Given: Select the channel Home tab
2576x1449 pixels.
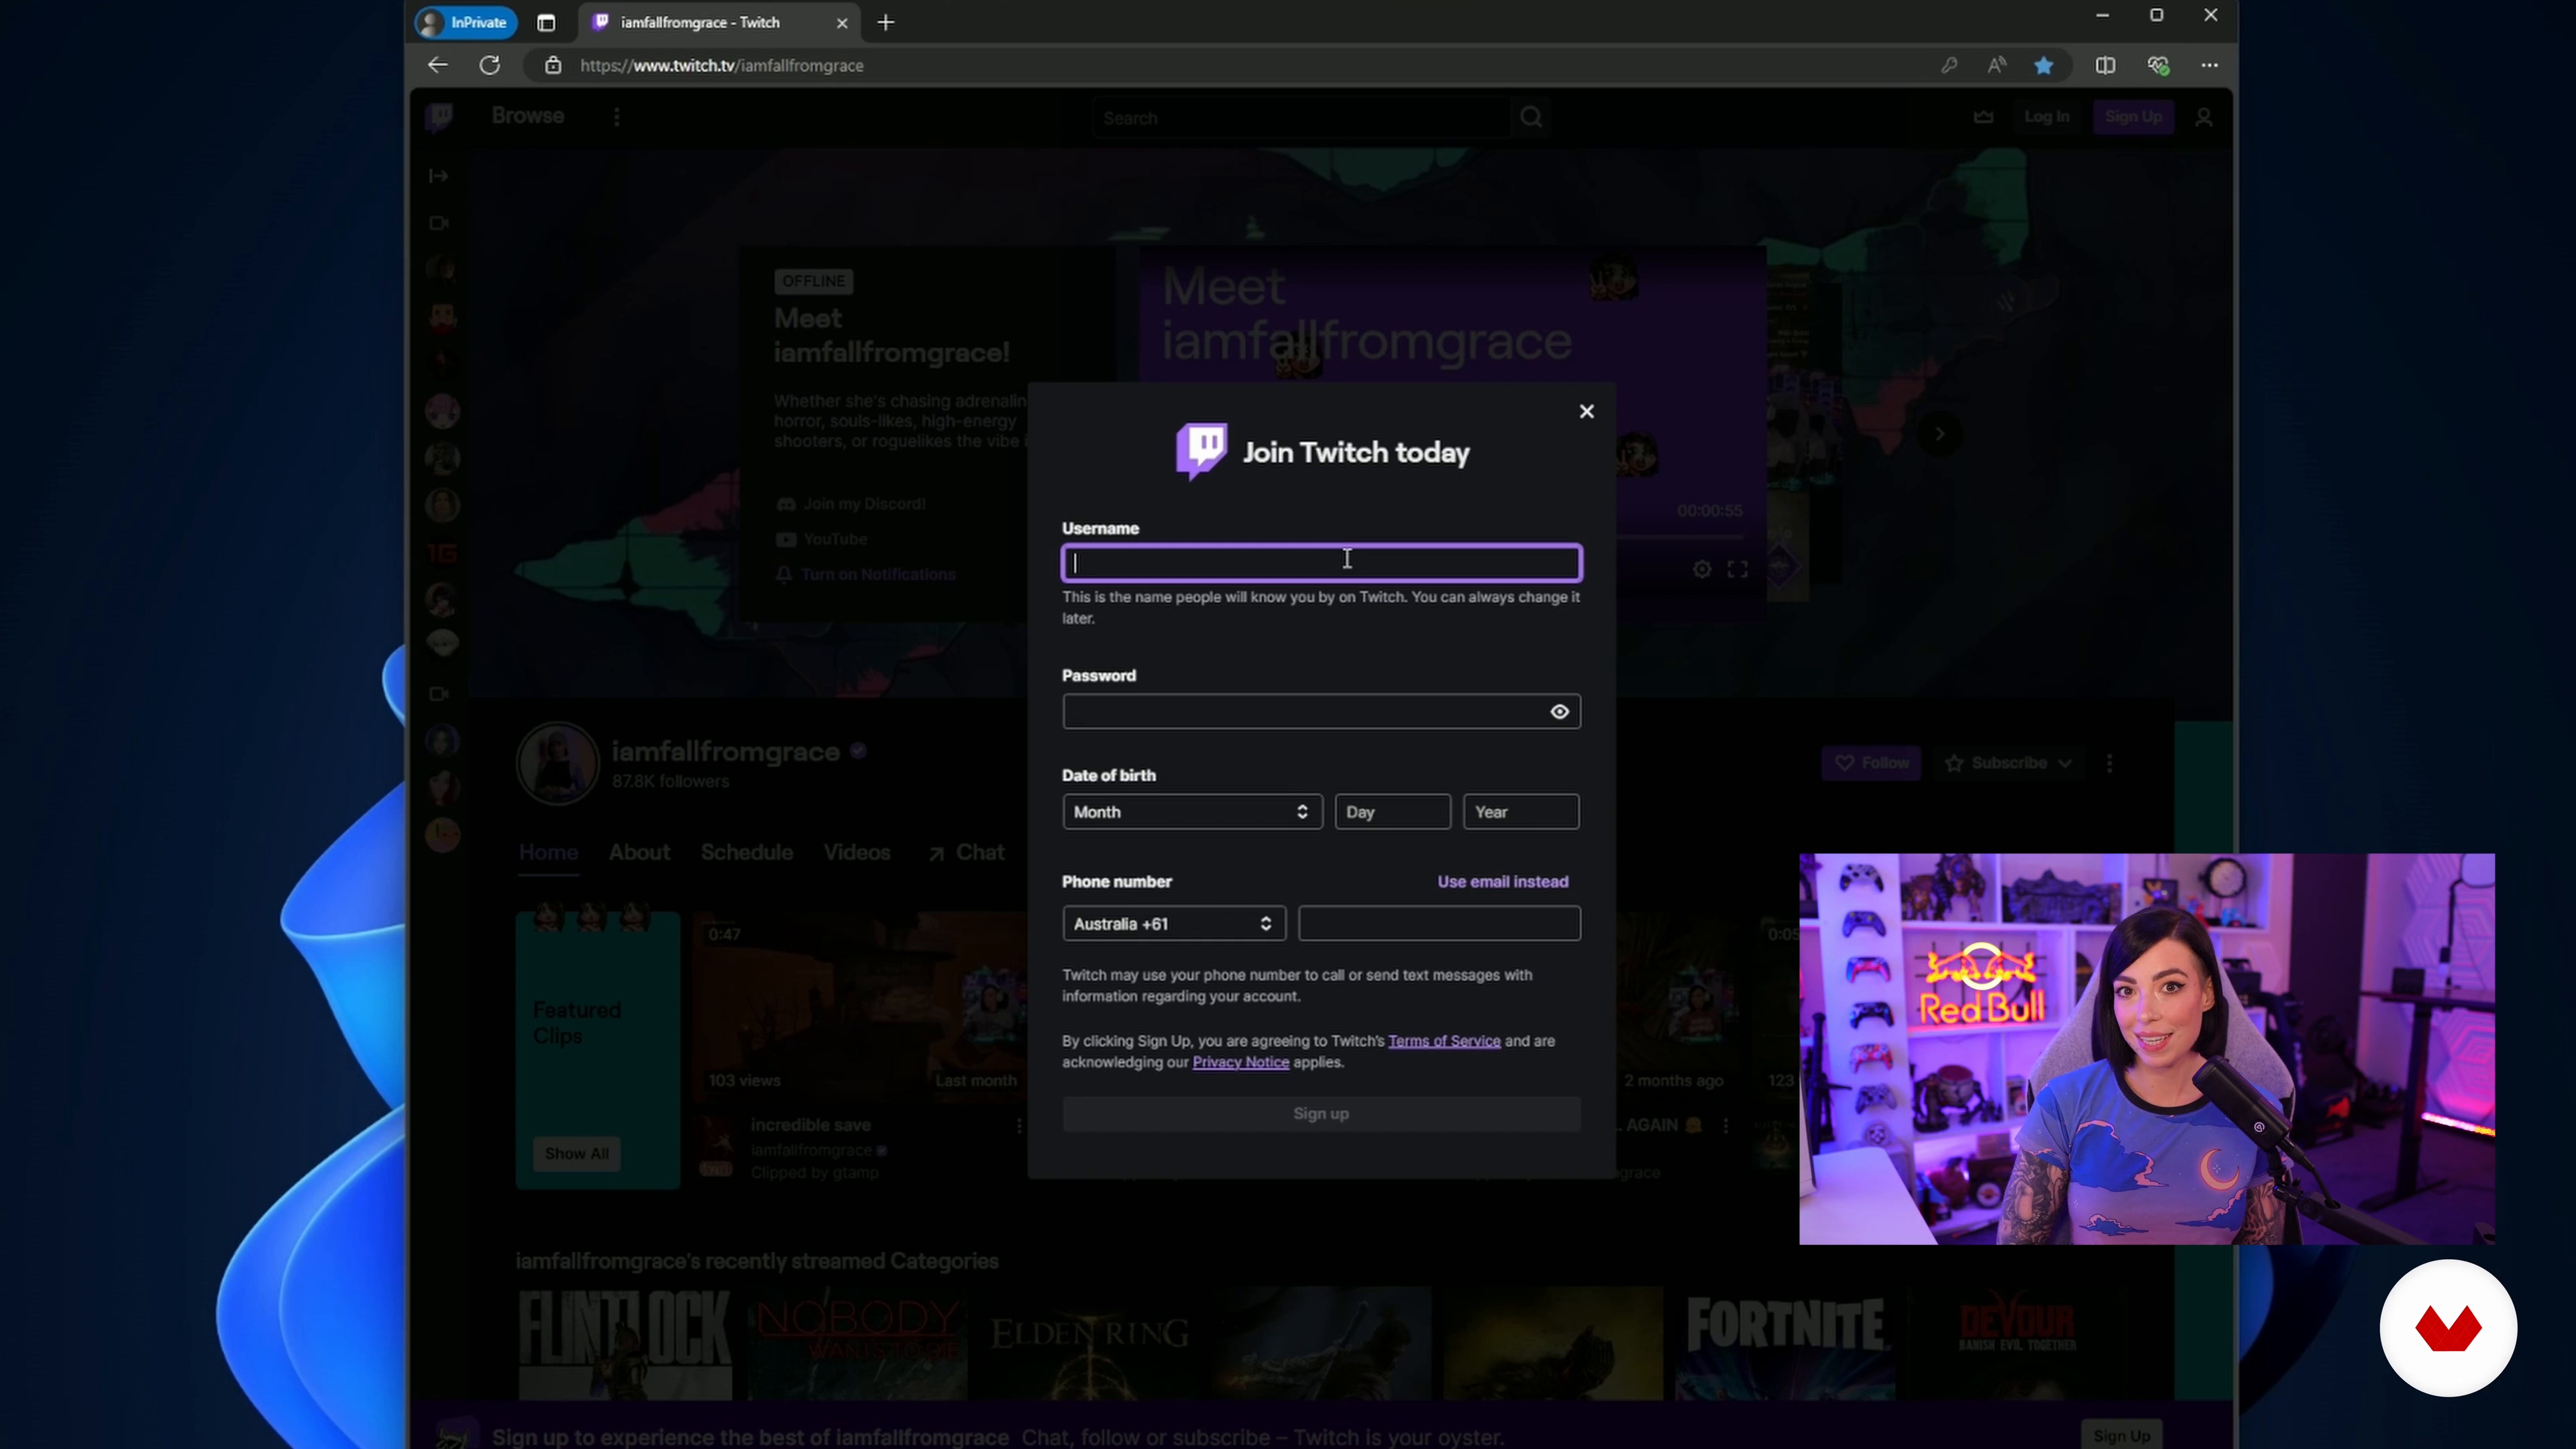Looking at the screenshot, I should click(x=548, y=852).
